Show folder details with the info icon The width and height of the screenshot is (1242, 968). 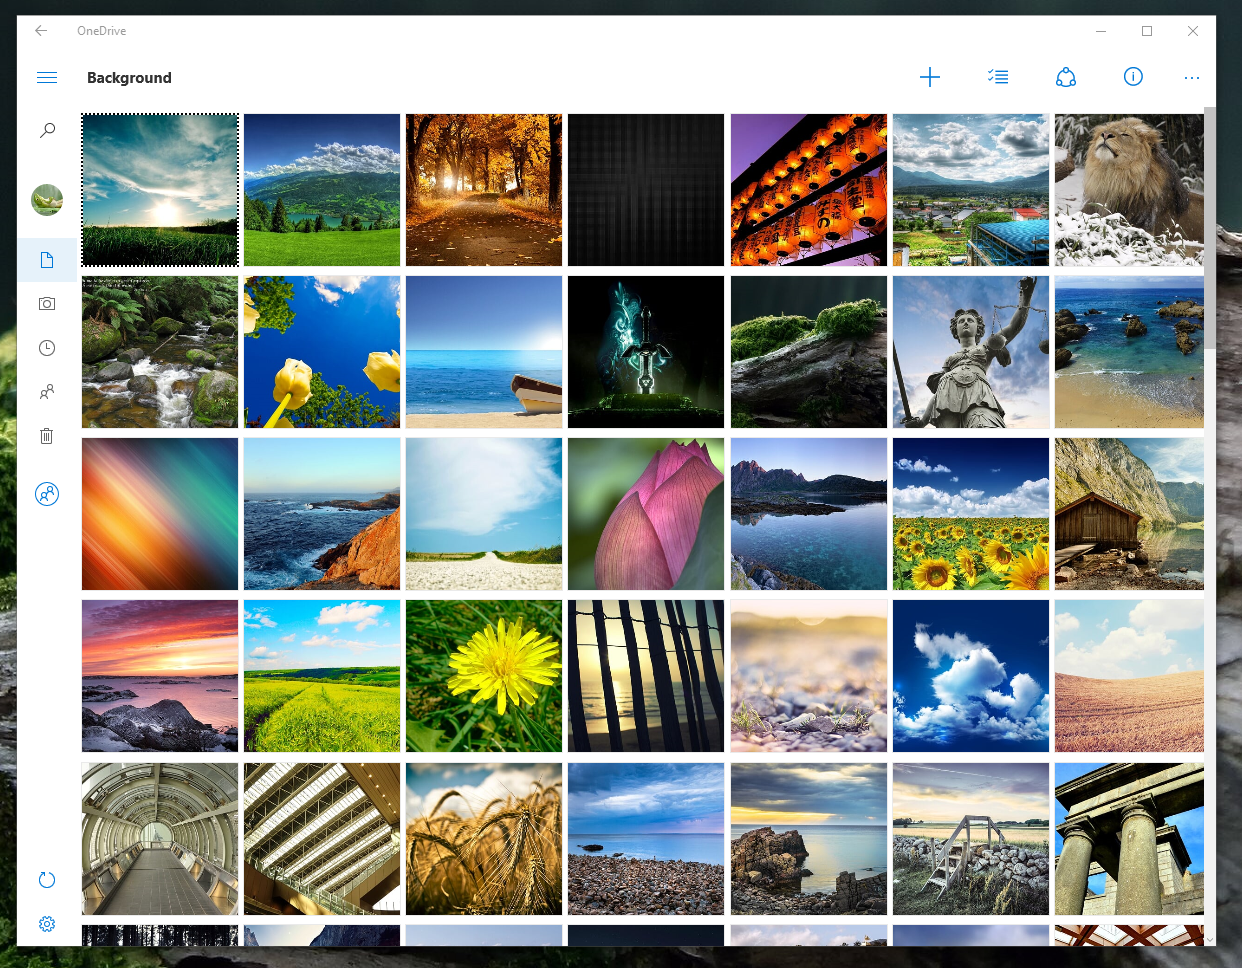point(1132,77)
